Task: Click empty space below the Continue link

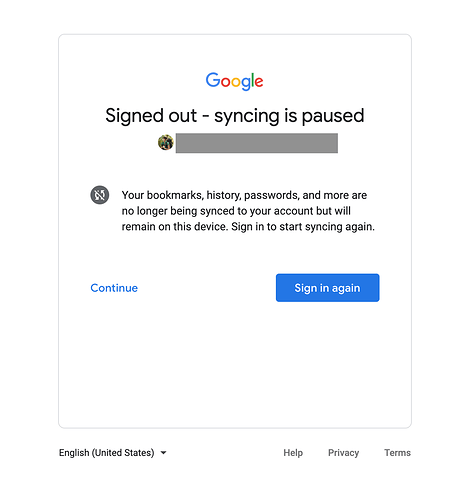Action: coord(114,333)
